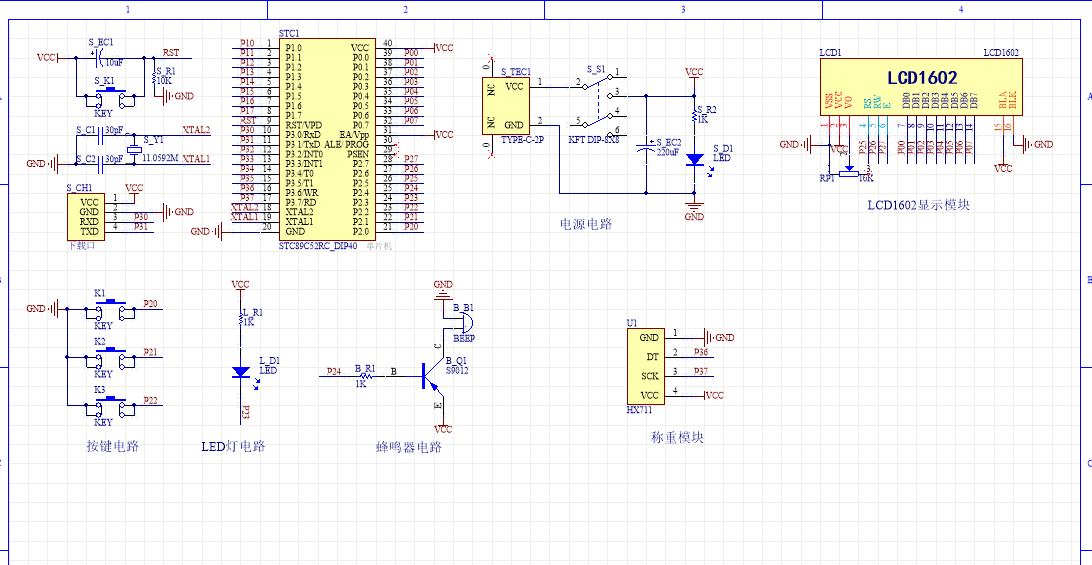Click the S_D1 power LED symbol

point(694,159)
